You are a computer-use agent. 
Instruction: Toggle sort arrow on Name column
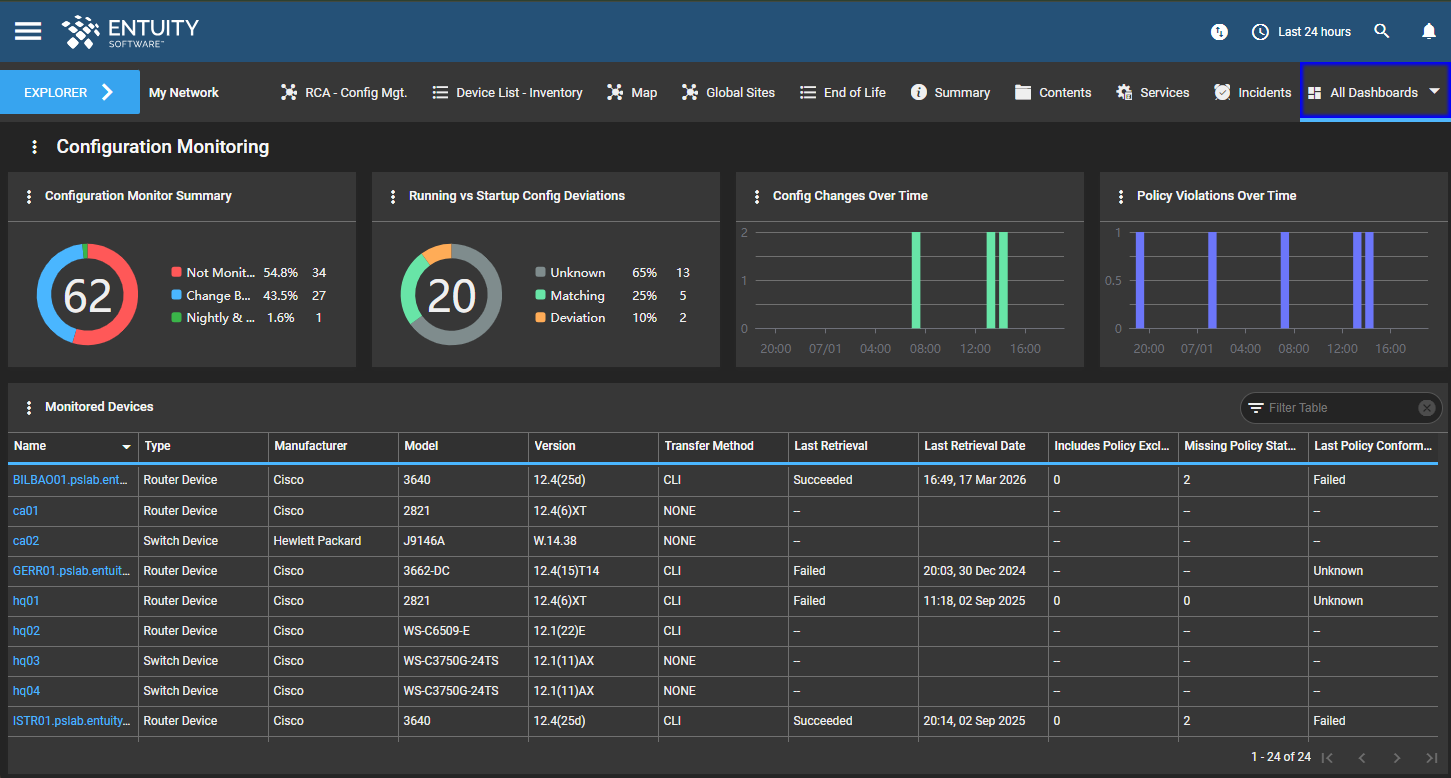point(127,447)
